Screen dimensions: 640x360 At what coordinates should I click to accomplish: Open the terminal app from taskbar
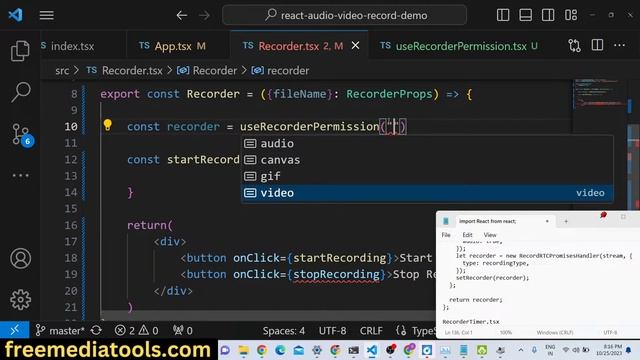pyautogui.click(x=353, y=350)
